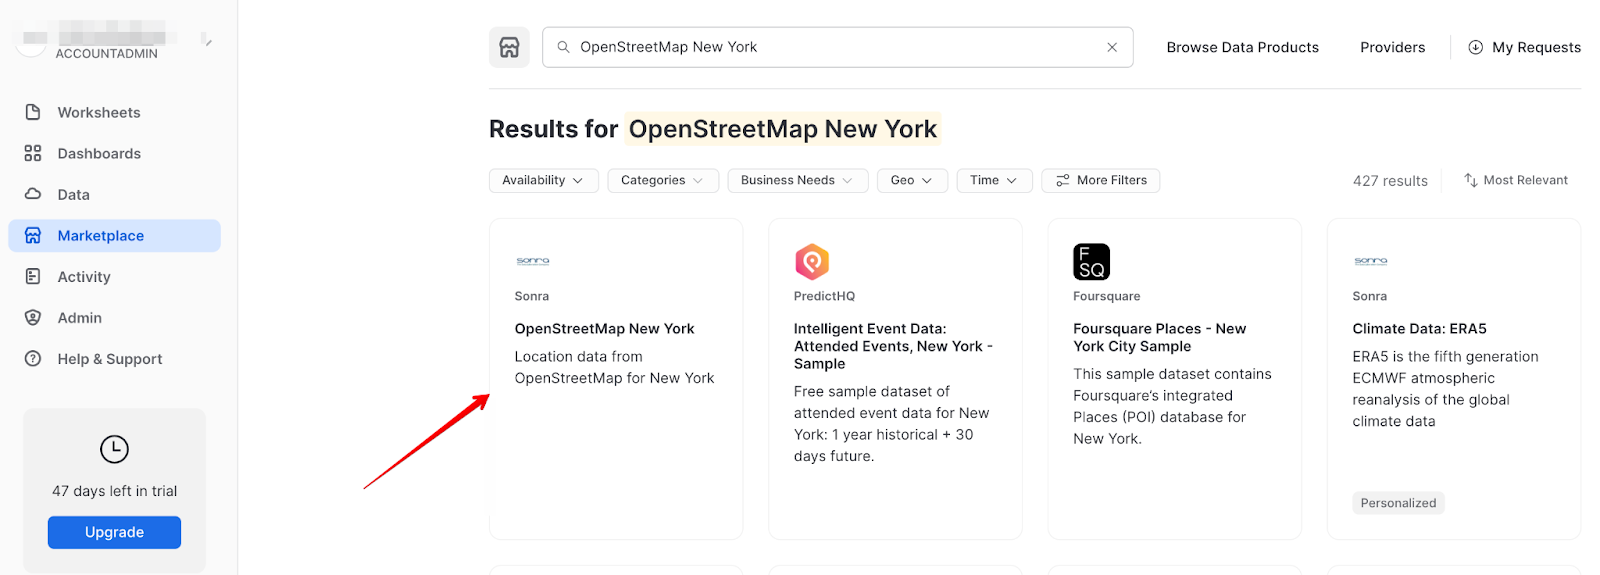
Task: Click 'Free sample dataset of attended event' description
Action: pos(891,423)
